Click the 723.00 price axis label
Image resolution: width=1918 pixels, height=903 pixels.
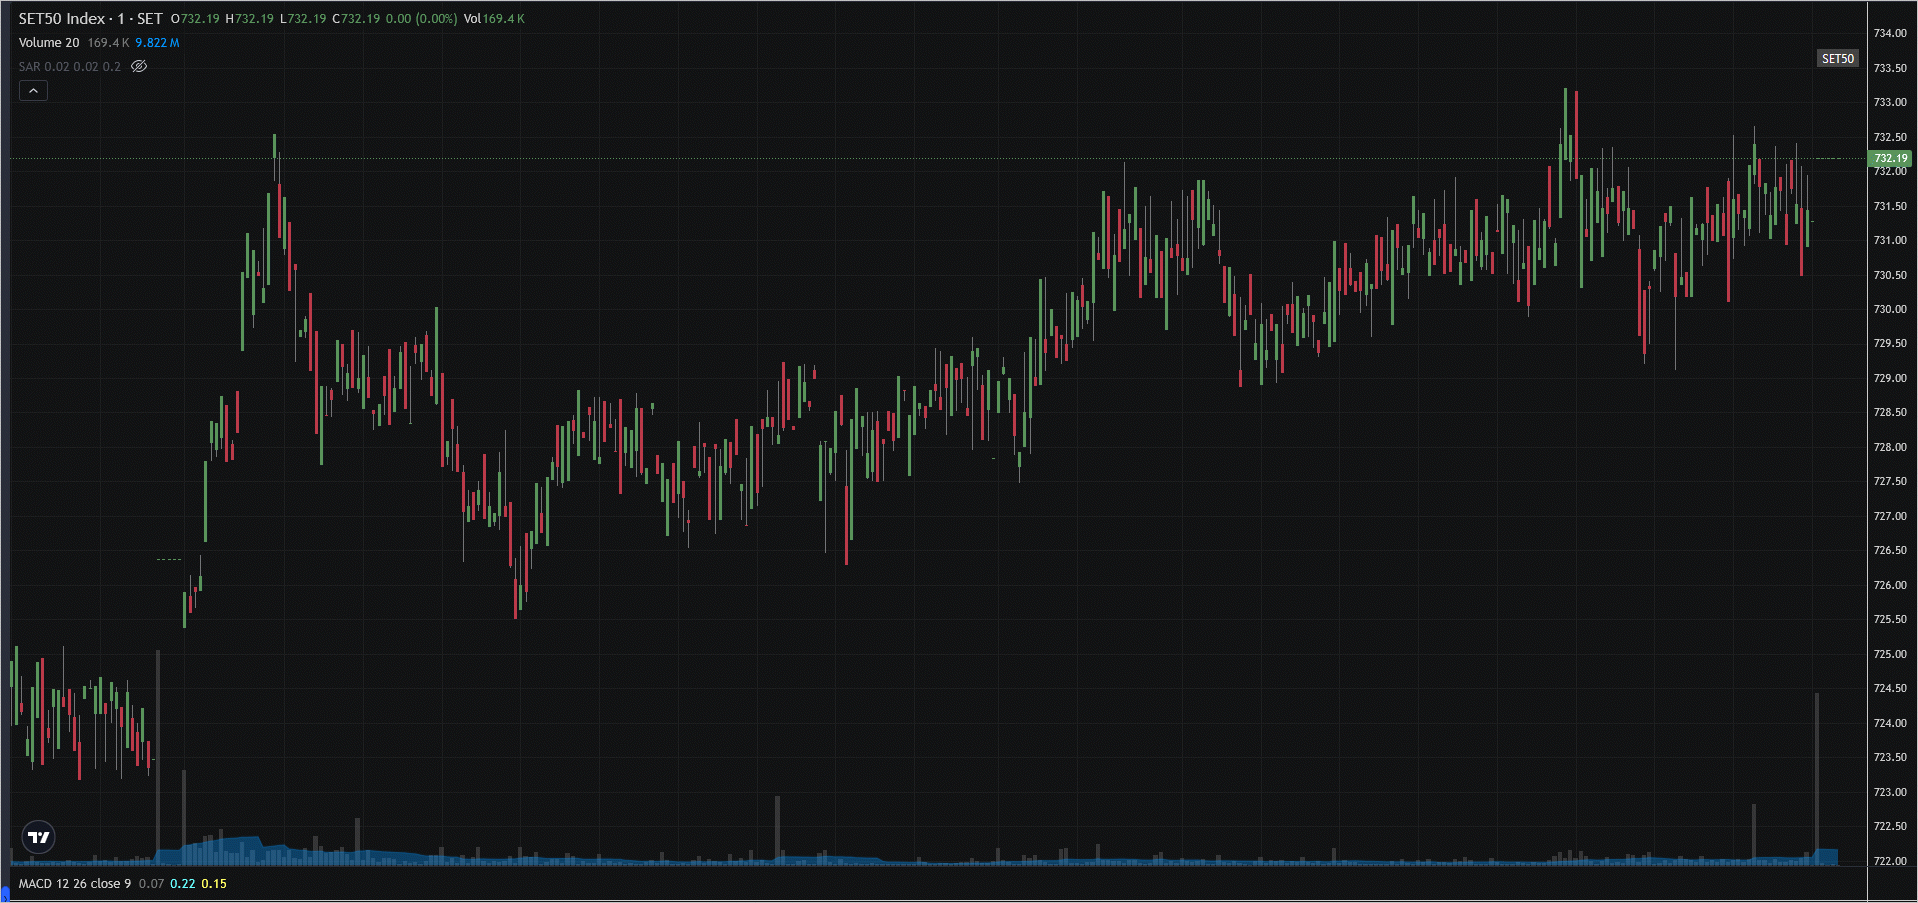point(1889,792)
